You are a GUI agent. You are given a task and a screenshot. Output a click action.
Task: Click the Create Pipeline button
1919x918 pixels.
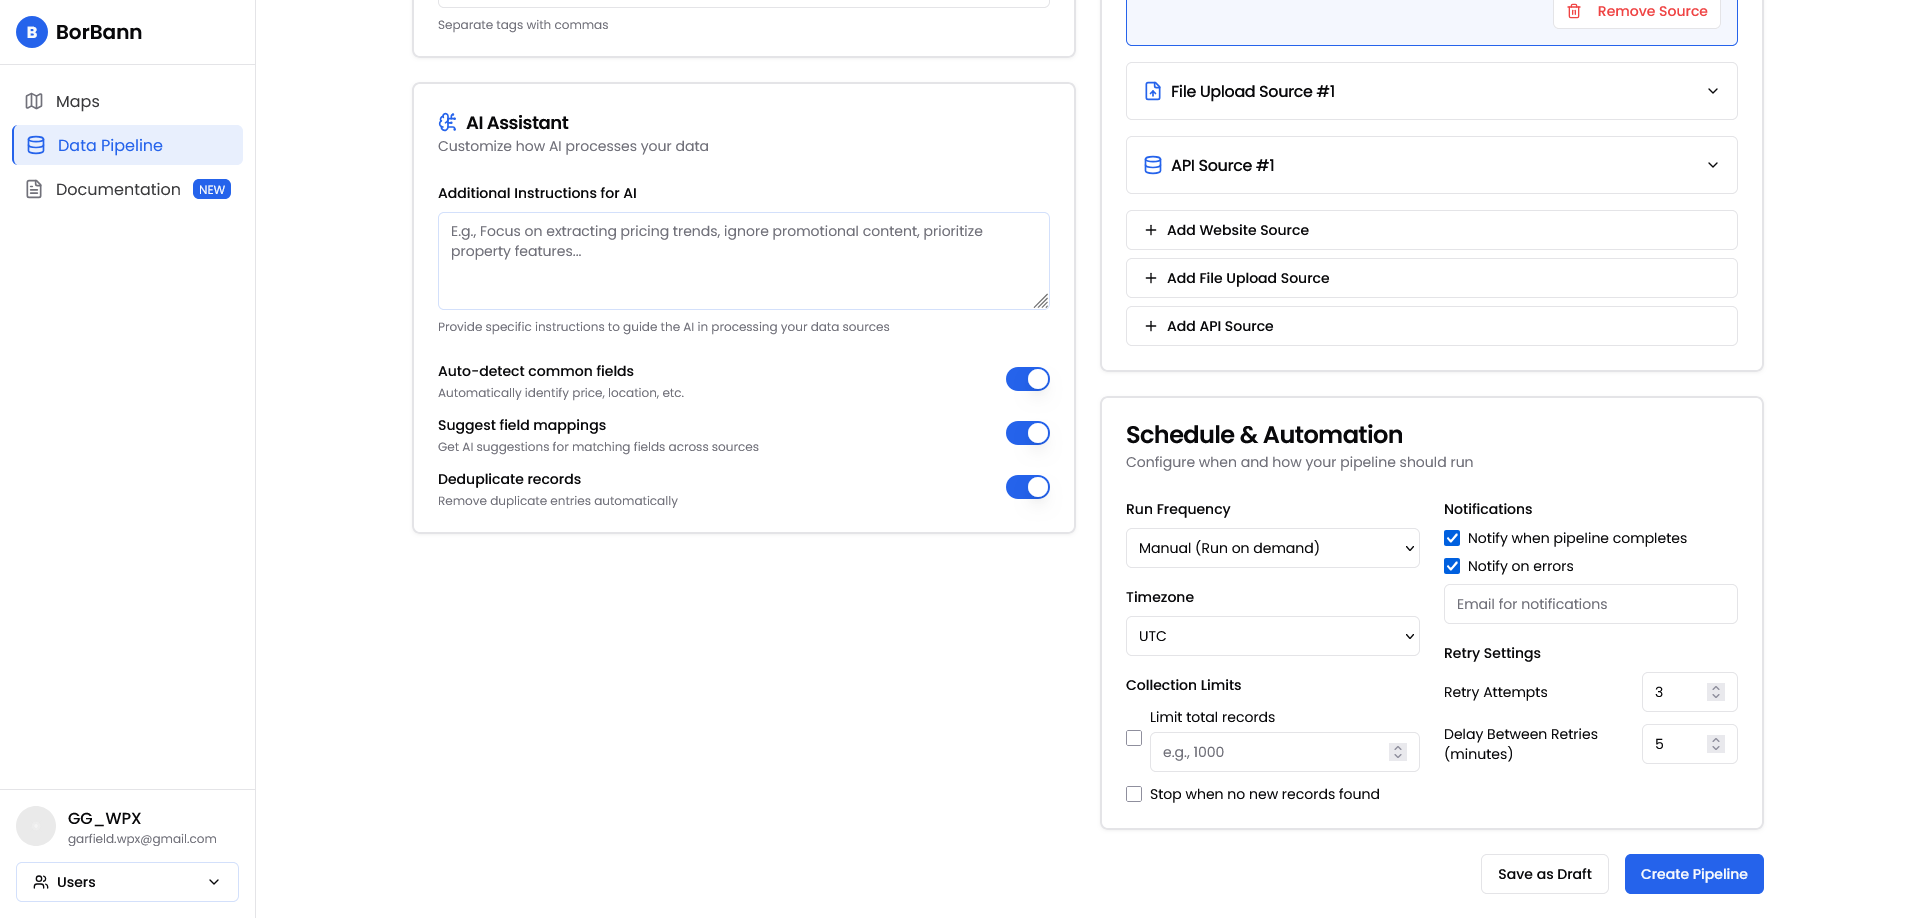pyautogui.click(x=1693, y=874)
